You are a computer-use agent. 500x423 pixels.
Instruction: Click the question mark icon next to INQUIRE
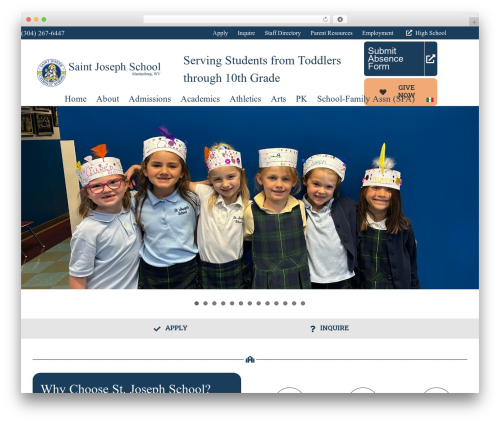pyautogui.click(x=313, y=329)
